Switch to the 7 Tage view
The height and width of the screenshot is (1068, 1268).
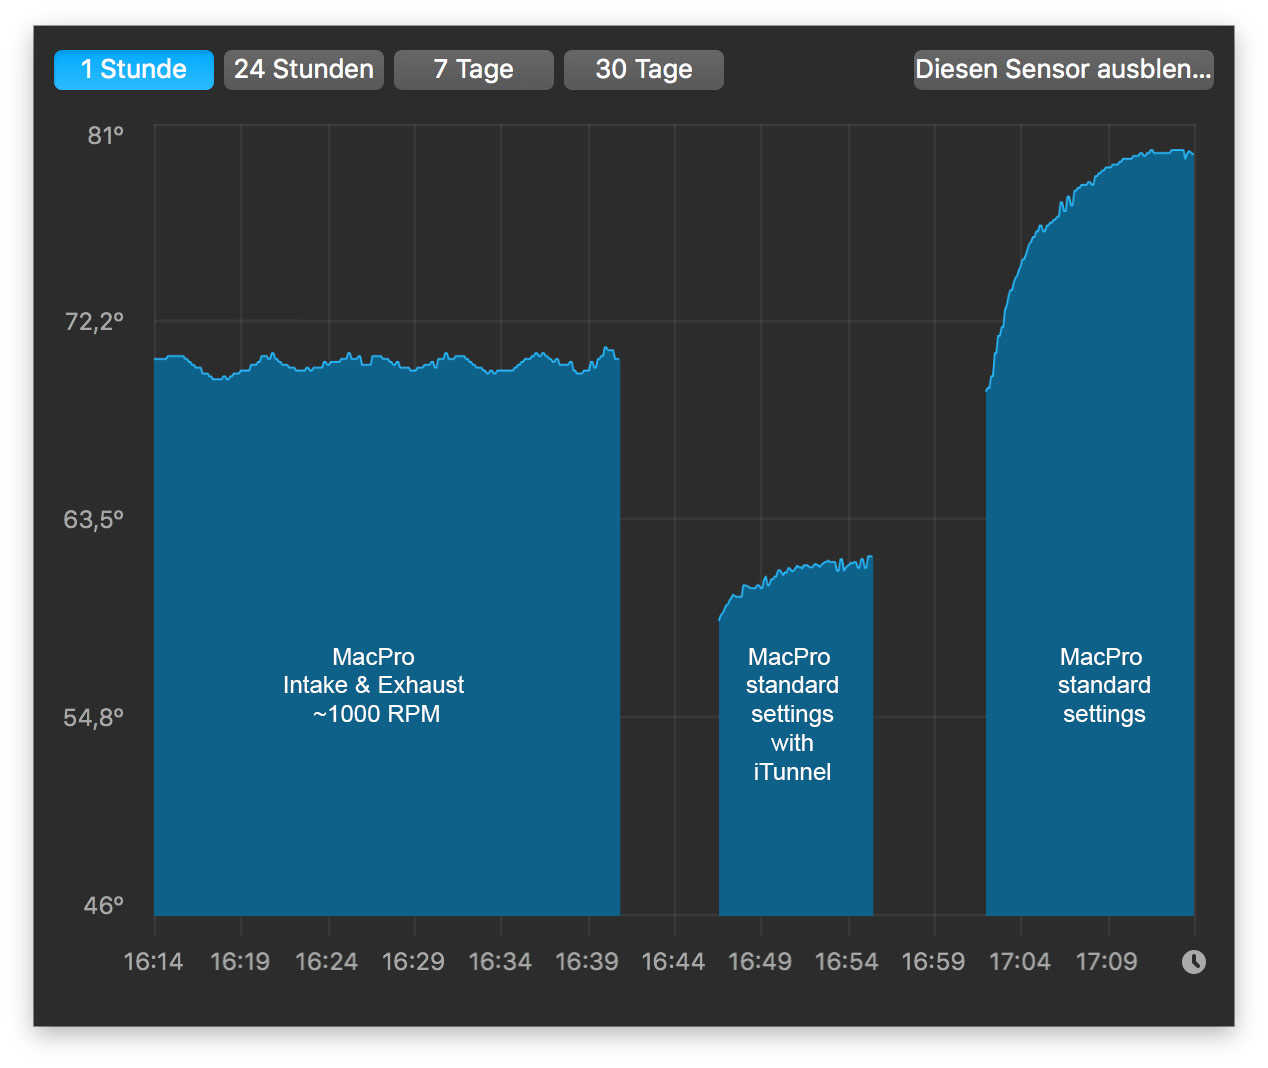coord(474,70)
